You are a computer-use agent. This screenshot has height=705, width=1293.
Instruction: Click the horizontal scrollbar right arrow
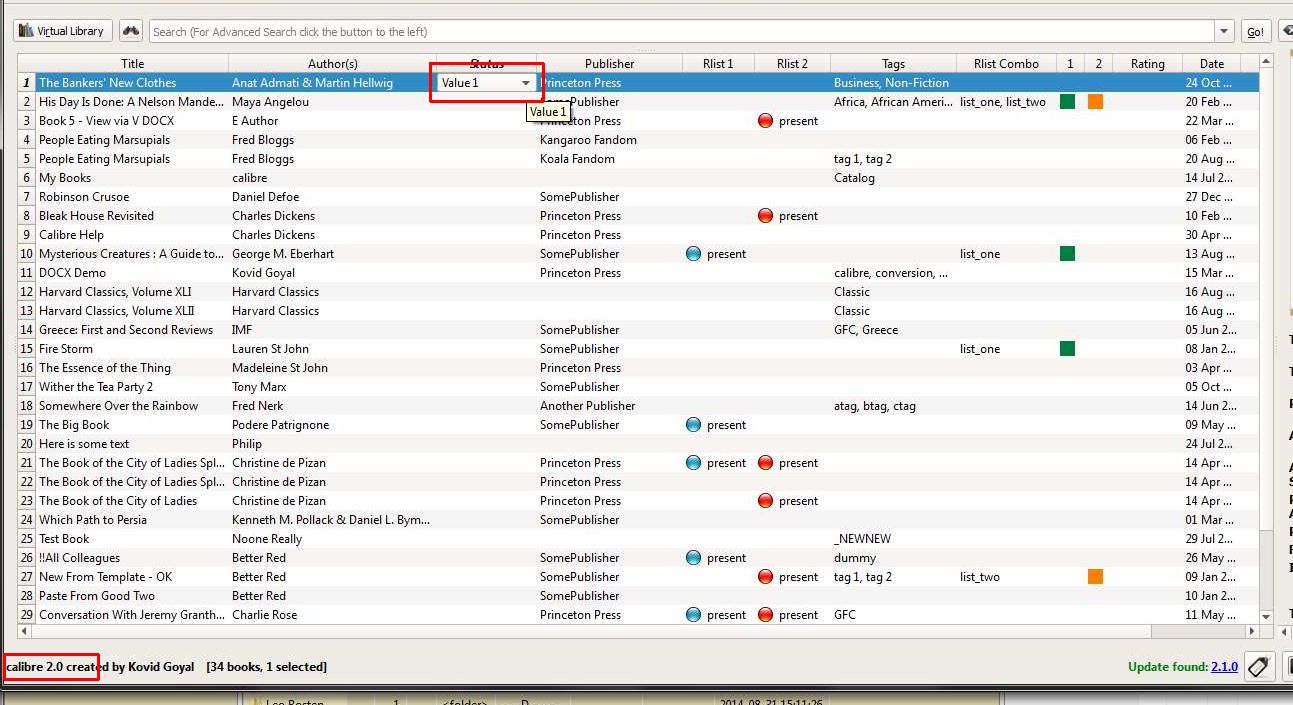(1252, 632)
